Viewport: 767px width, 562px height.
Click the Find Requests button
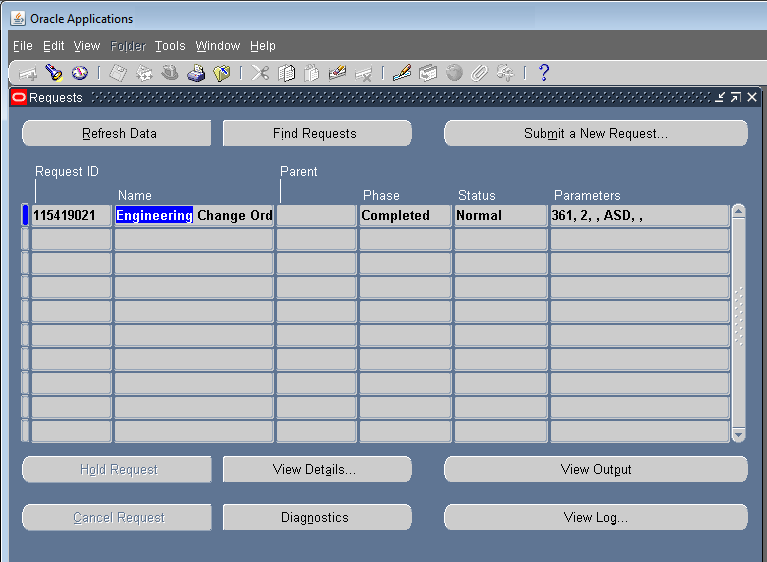(317, 134)
